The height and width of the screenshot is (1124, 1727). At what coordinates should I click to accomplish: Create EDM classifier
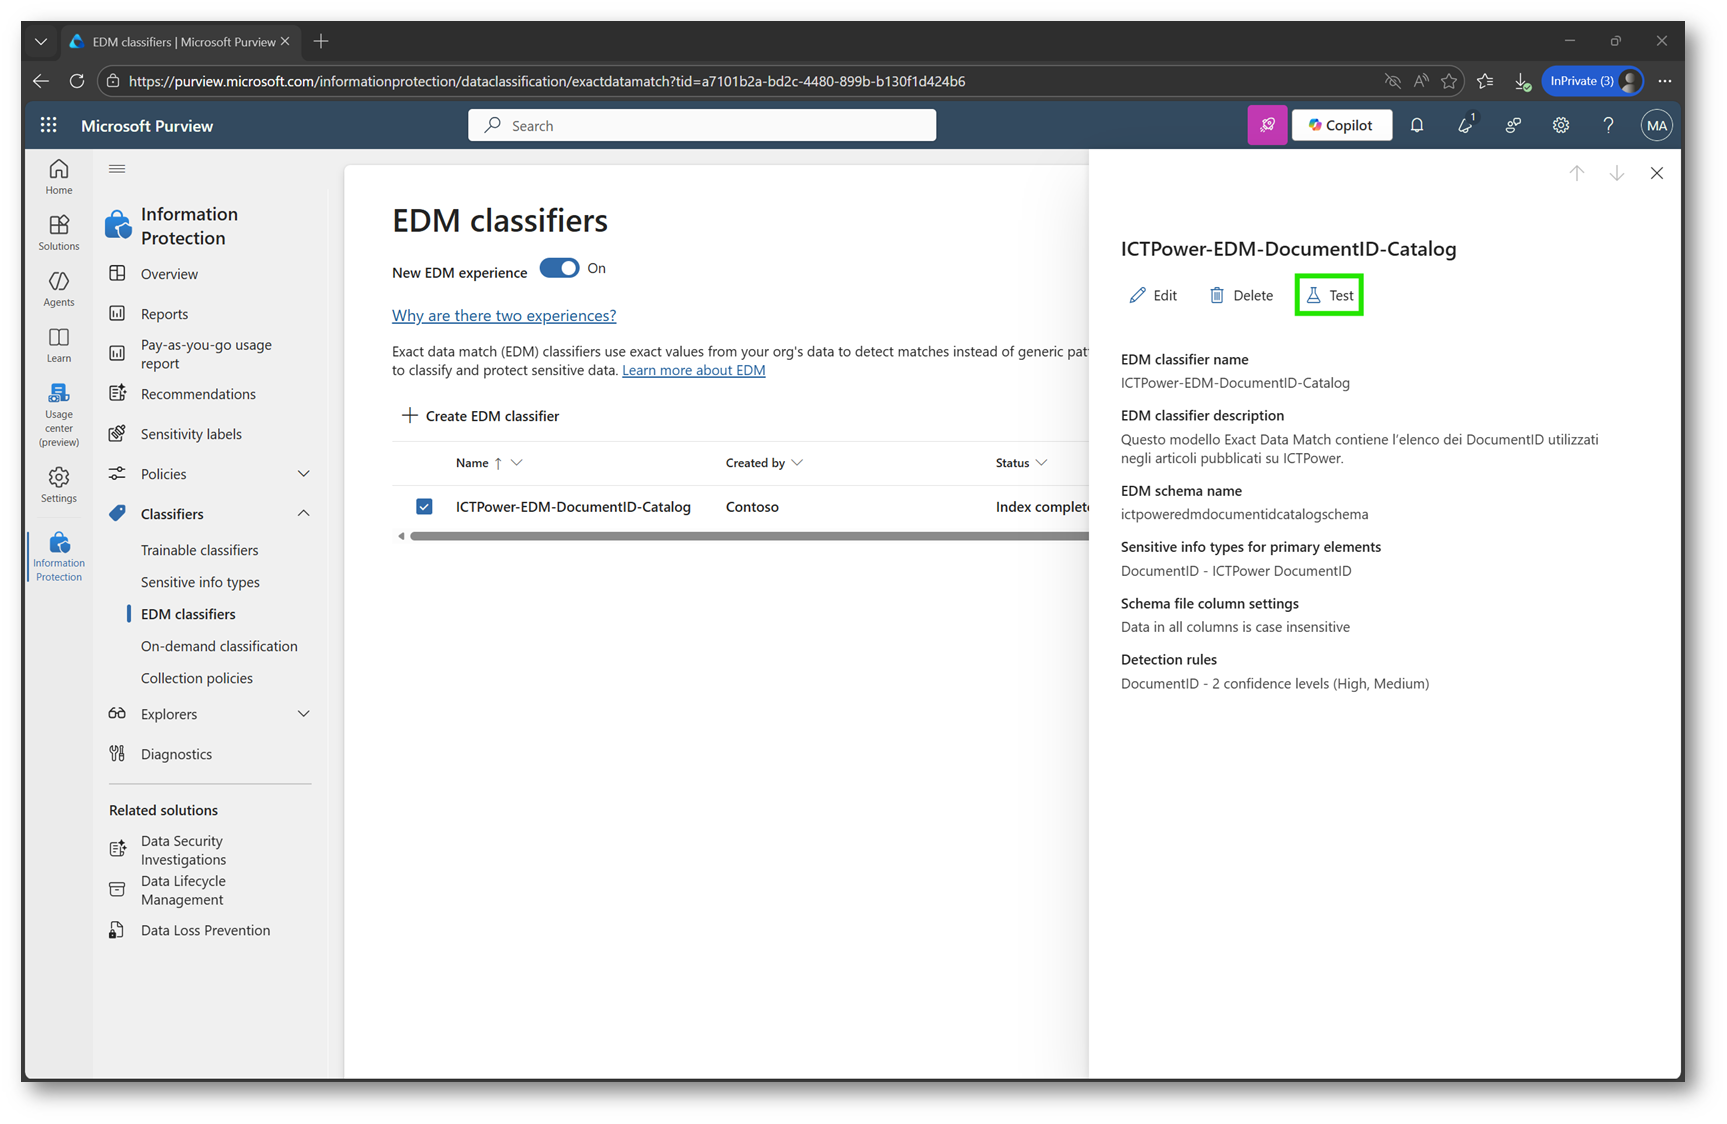[x=480, y=416]
